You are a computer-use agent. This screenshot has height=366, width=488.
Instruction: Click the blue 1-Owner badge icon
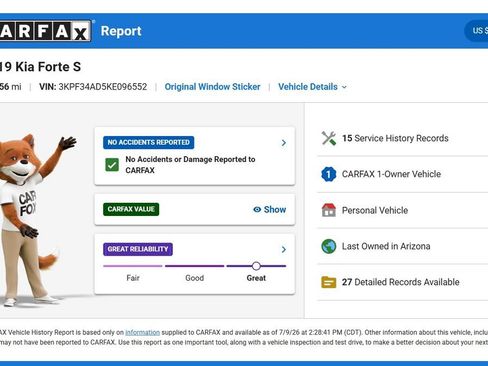coord(329,174)
